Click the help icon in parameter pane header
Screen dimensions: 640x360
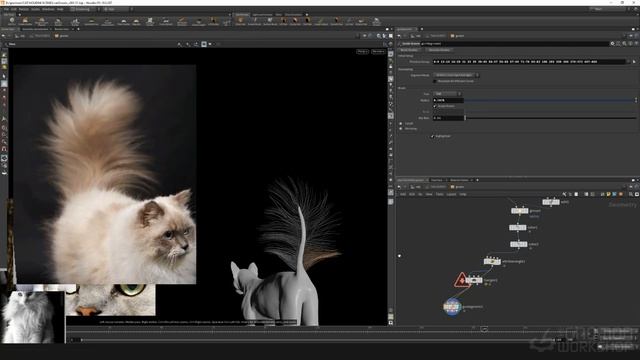(x=636, y=44)
